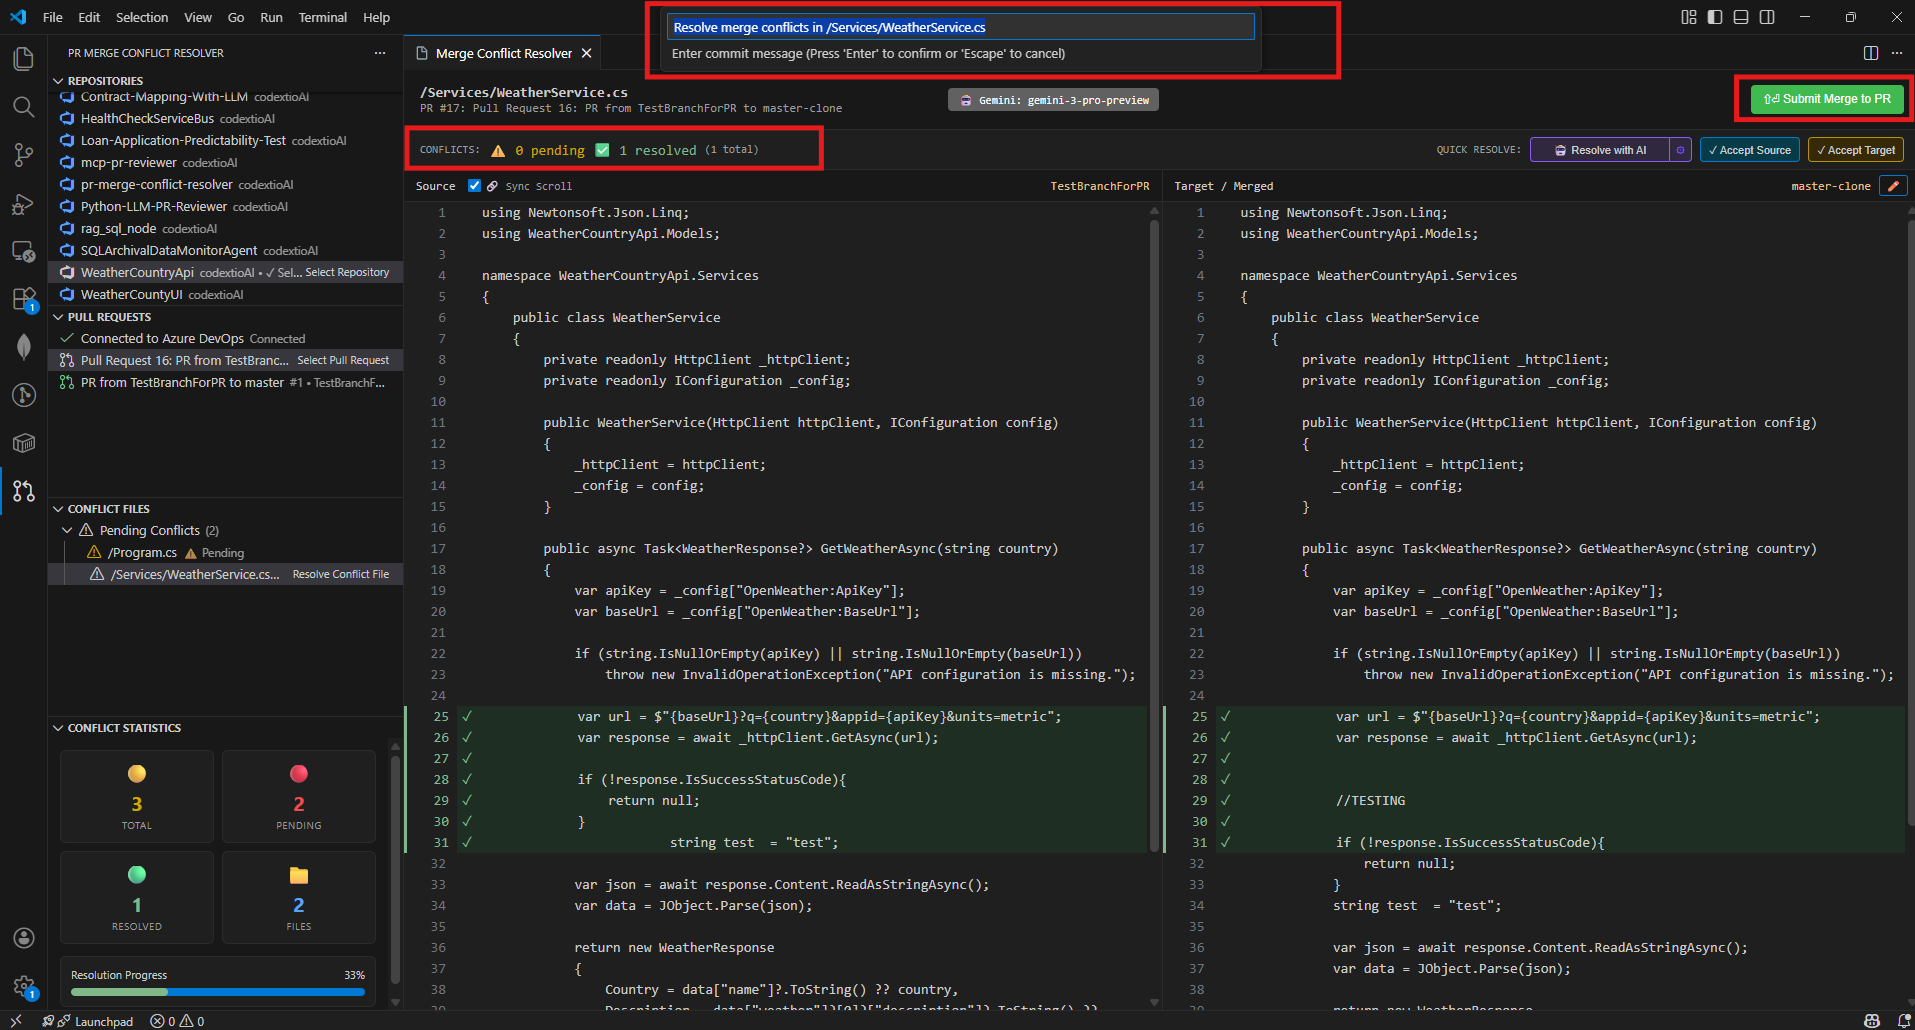Viewport: 1915px width, 1030px height.
Task: Click Submit Merge to PR button
Action: [x=1827, y=99]
